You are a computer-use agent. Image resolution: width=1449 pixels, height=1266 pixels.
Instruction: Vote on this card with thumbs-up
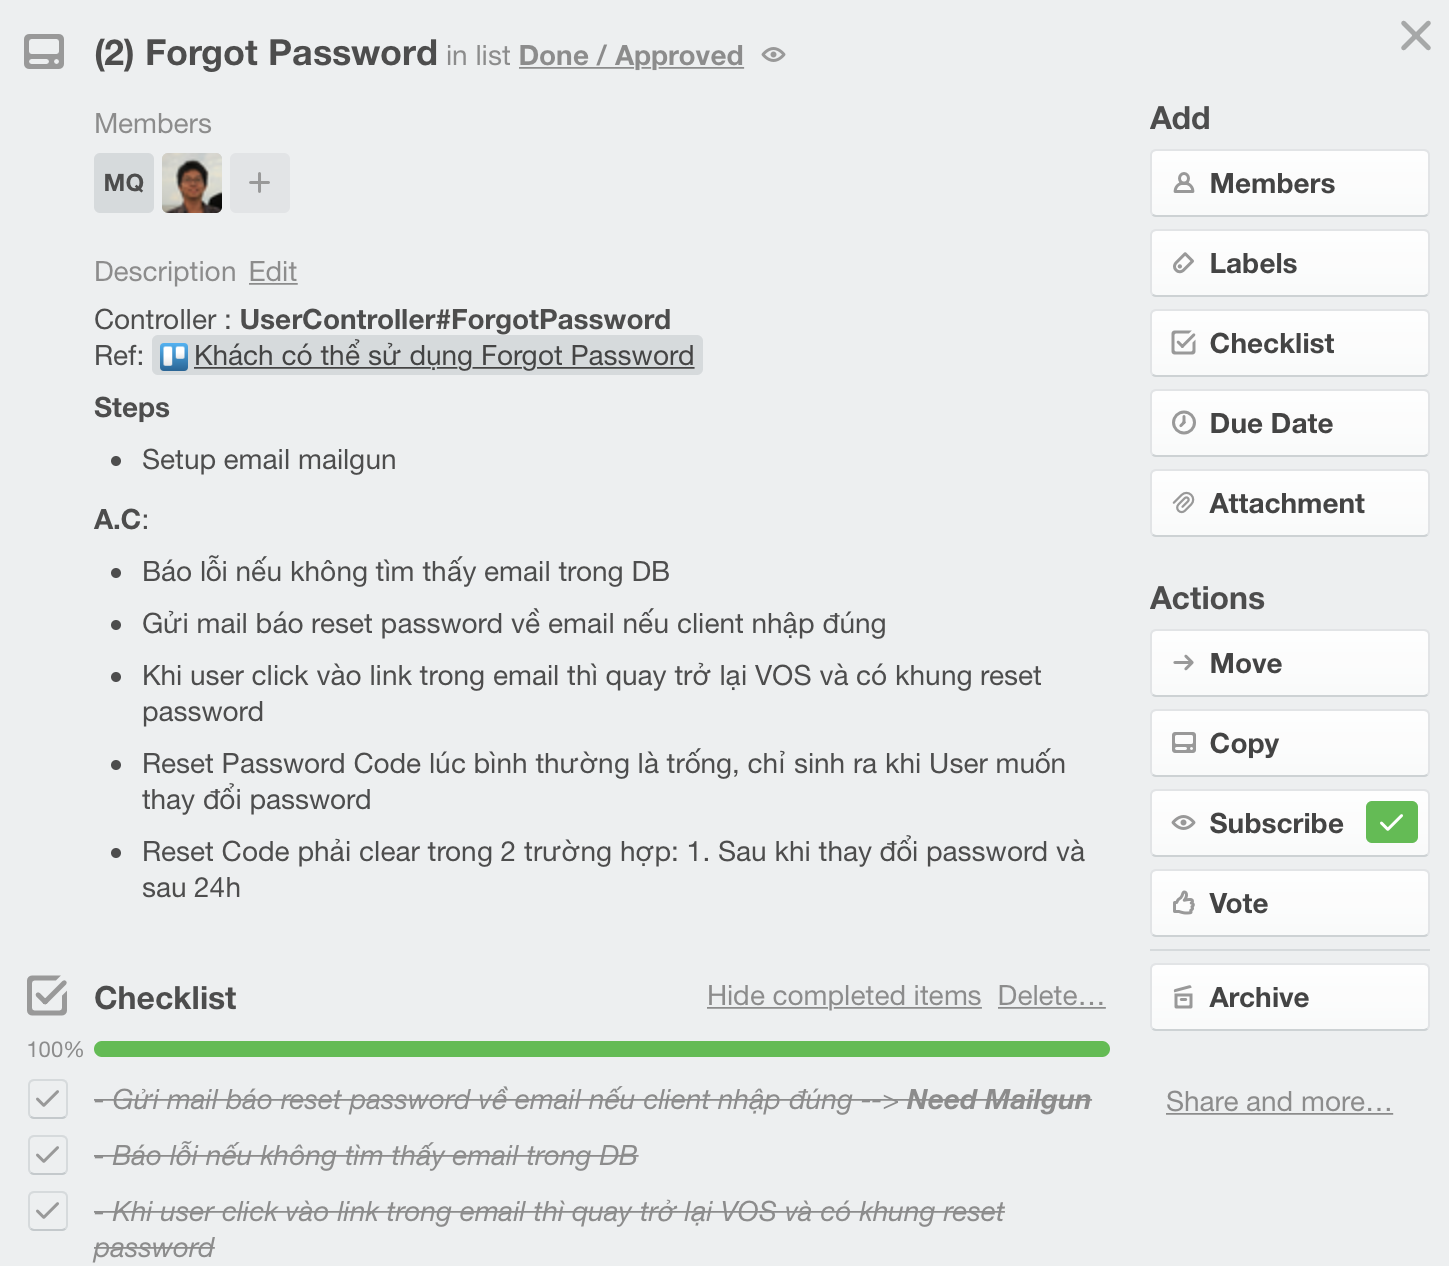(1289, 903)
